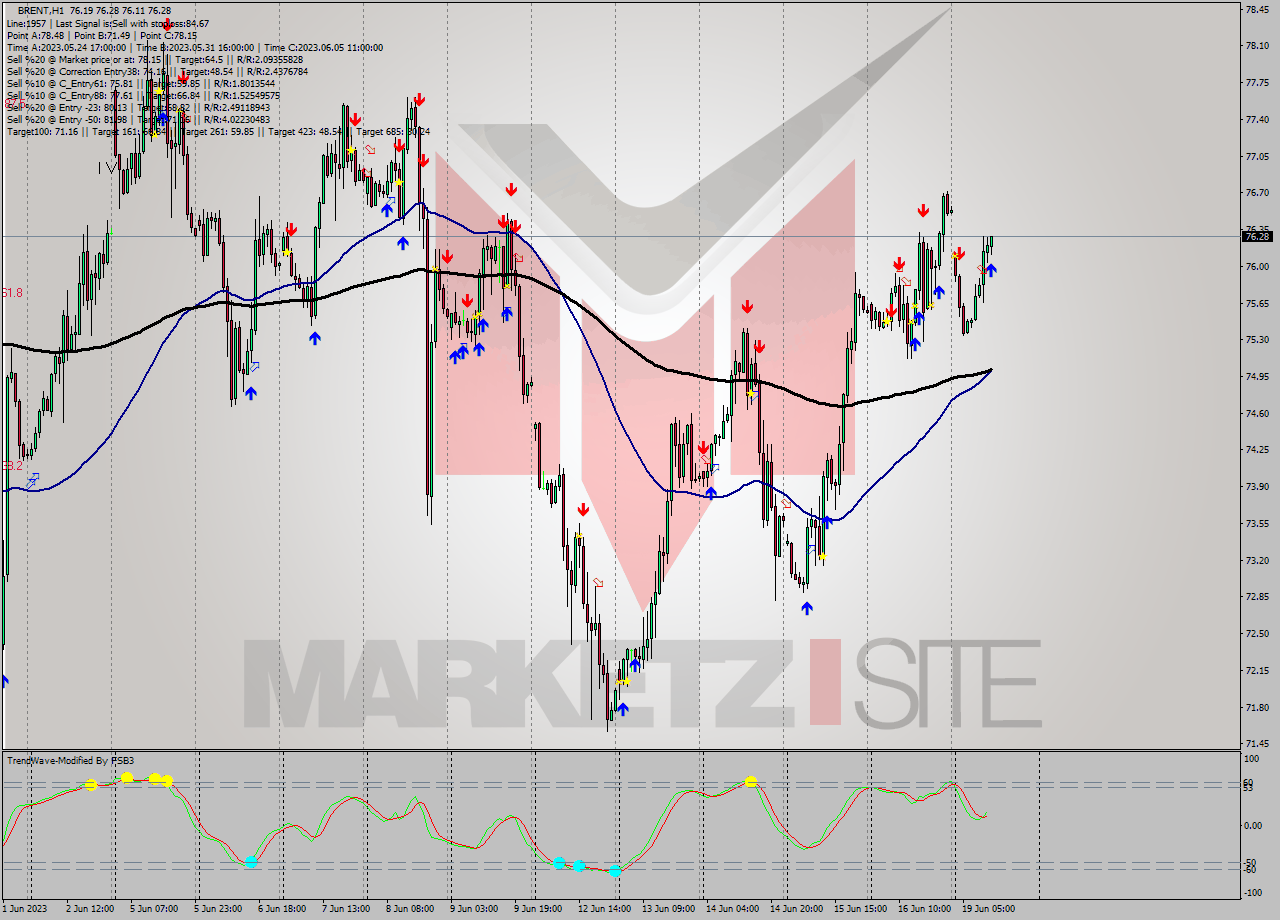Click the 51.8 Fibonacci level label
The image size is (1280, 920).
(x=12, y=292)
